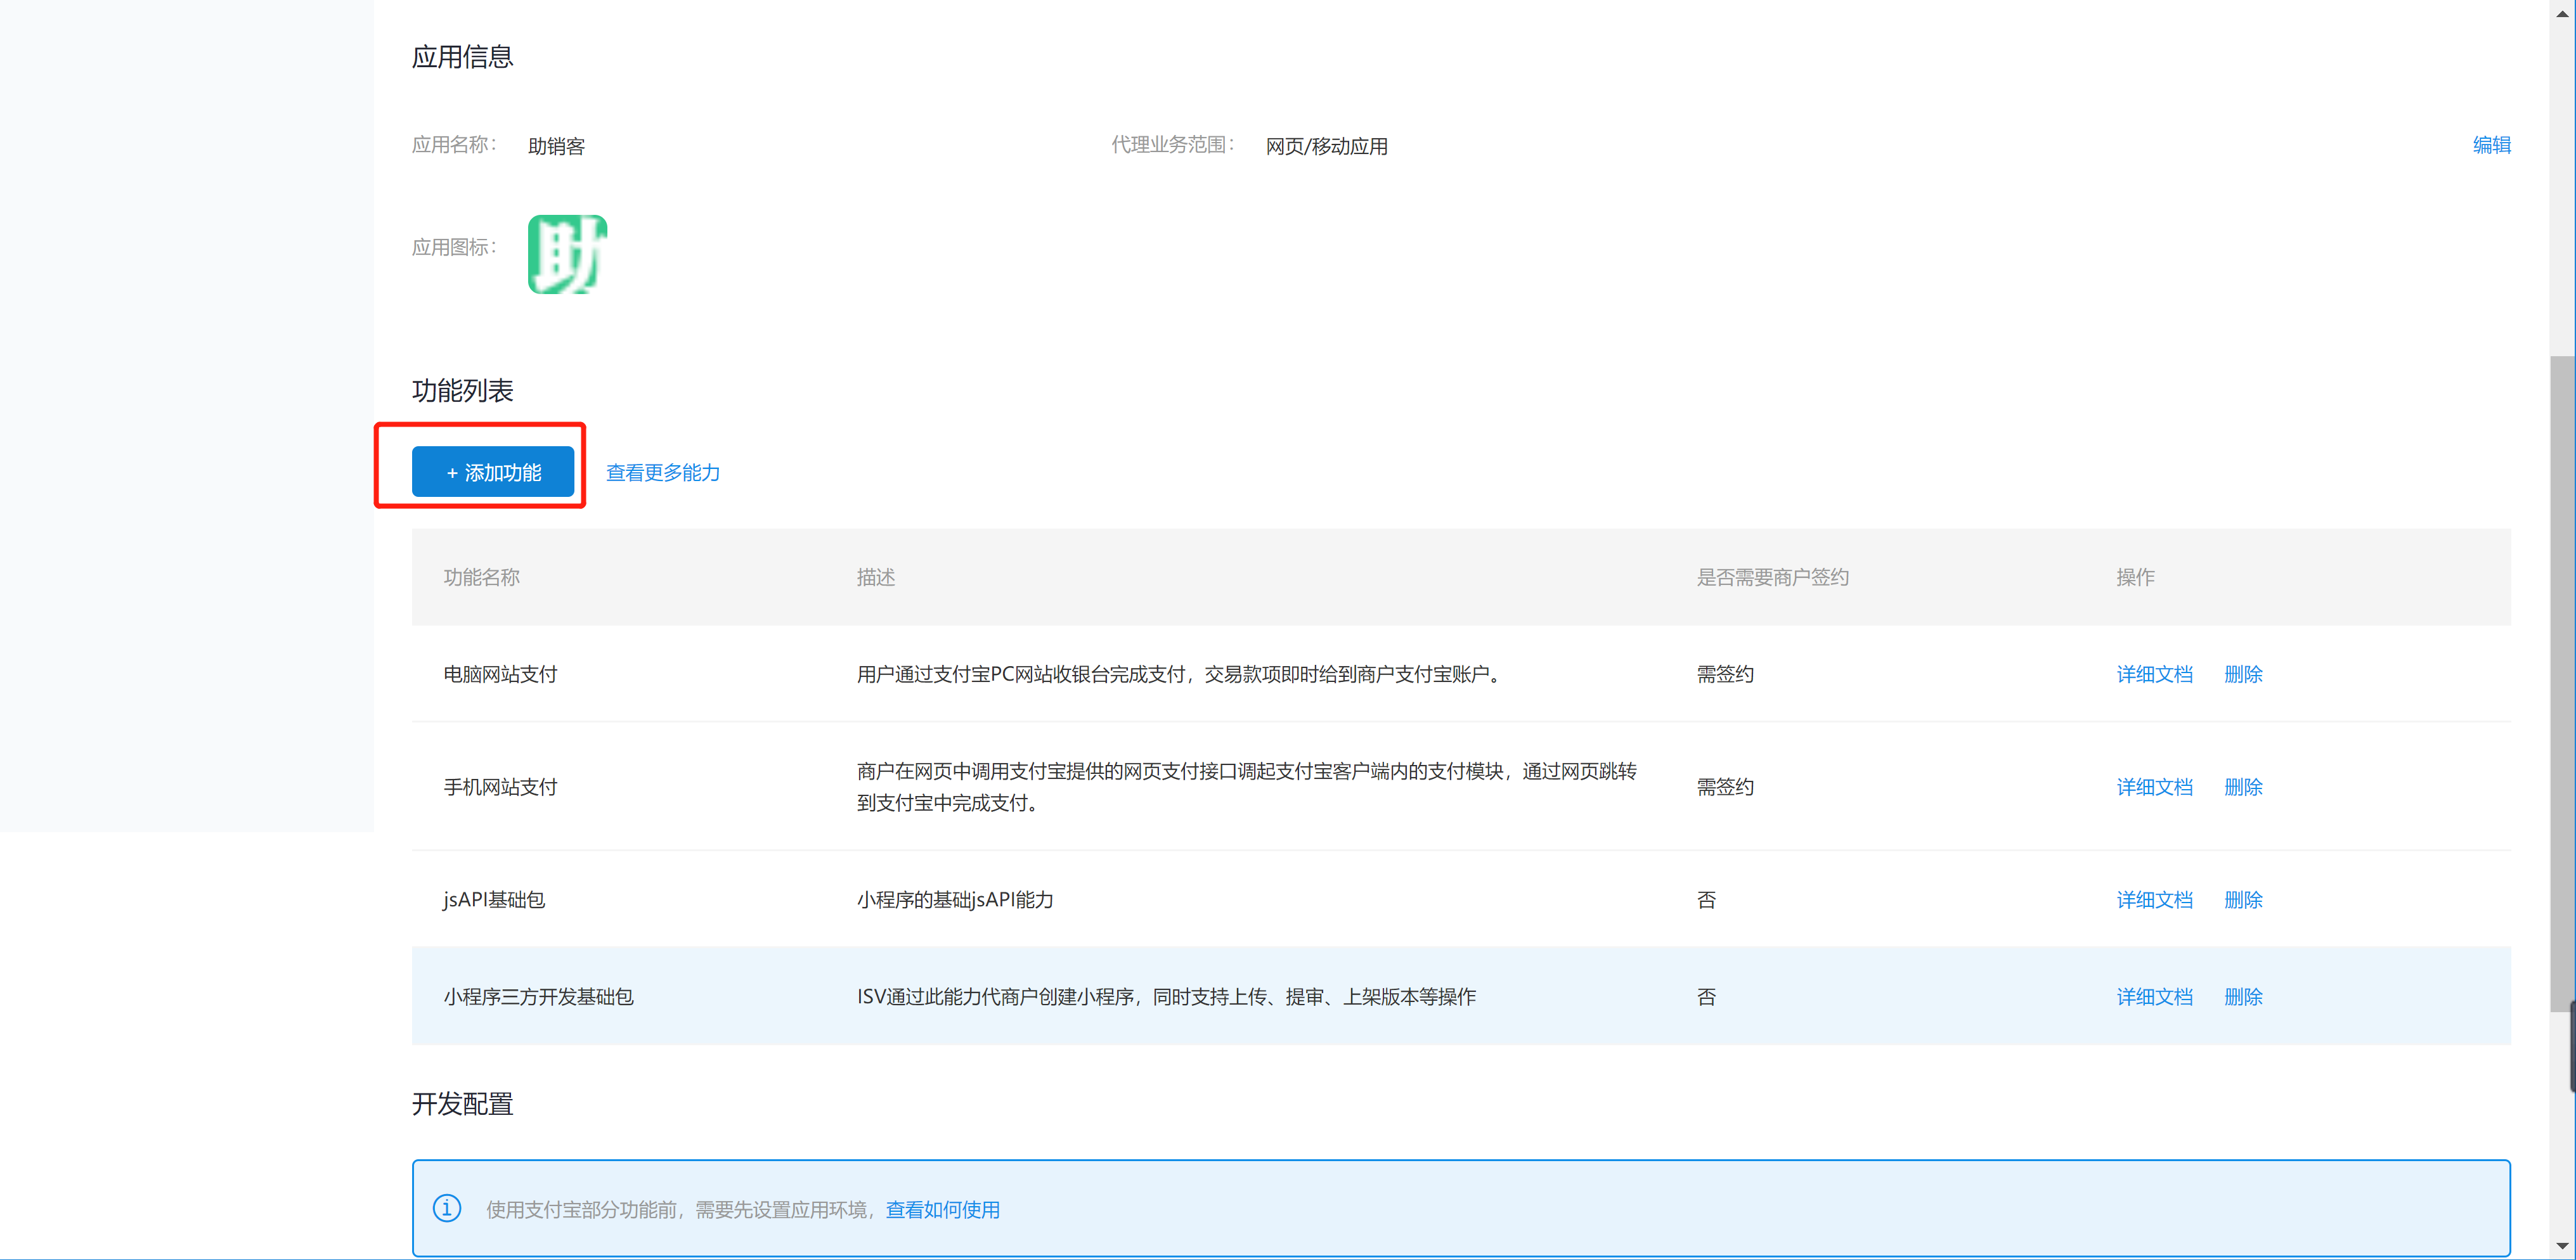This screenshot has height=1260, width=2576.
Task: Open 详细文档 for jsAPI基础包
Action: [2154, 900]
